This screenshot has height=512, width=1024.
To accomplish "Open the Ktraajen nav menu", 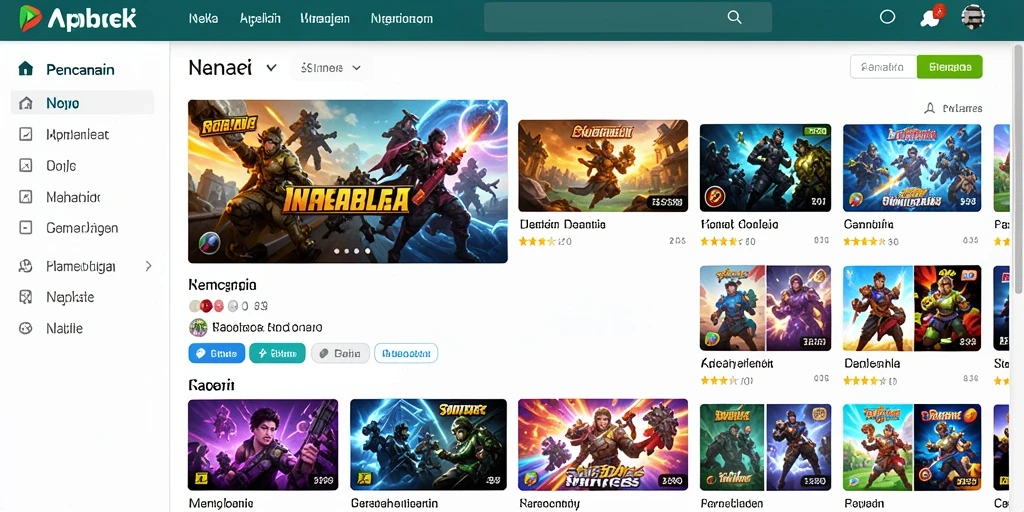I will (x=325, y=18).
